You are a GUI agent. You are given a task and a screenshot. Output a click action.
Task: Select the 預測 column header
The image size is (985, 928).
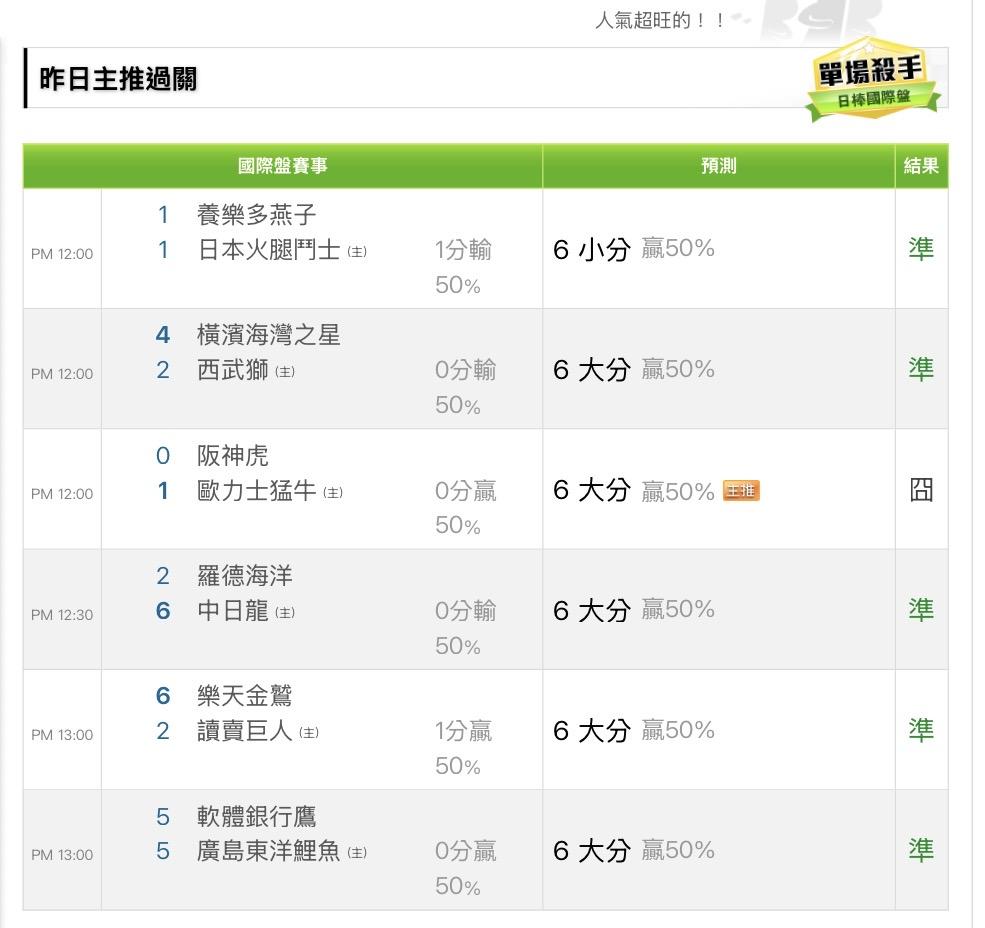tap(718, 166)
